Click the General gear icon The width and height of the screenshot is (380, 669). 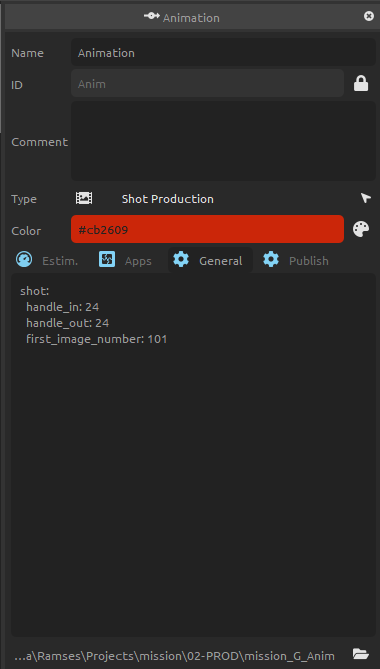coord(181,259)
